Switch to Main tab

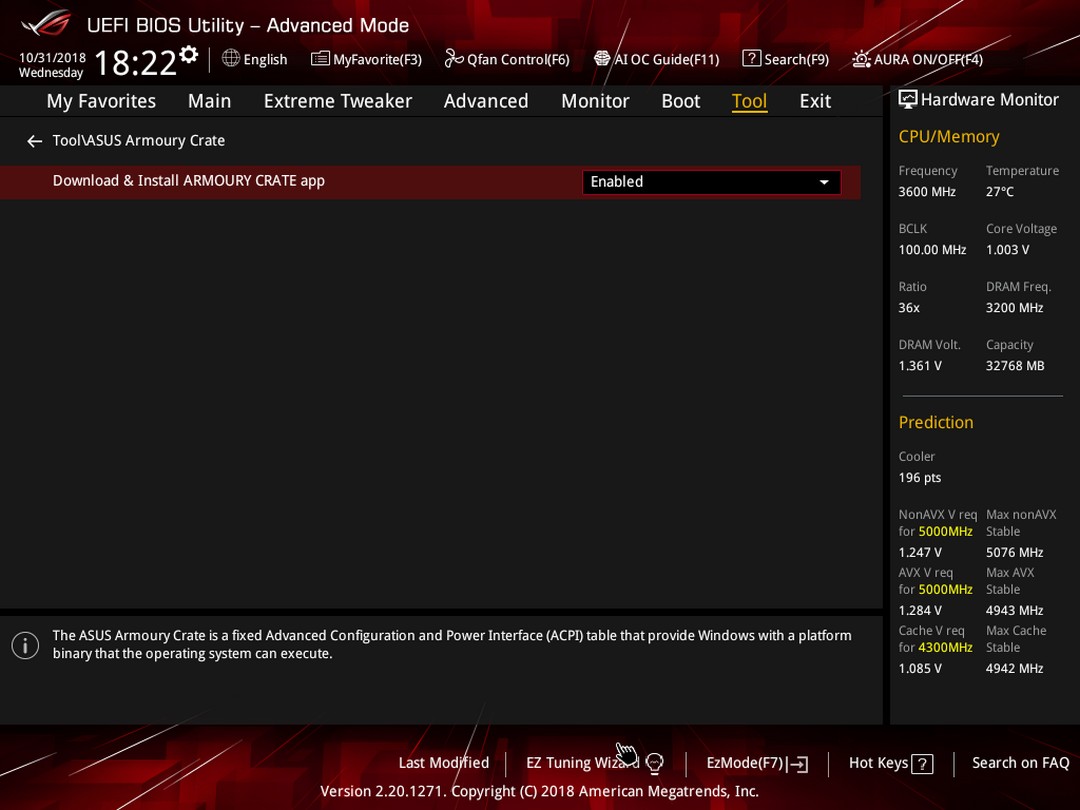point(209,101)
